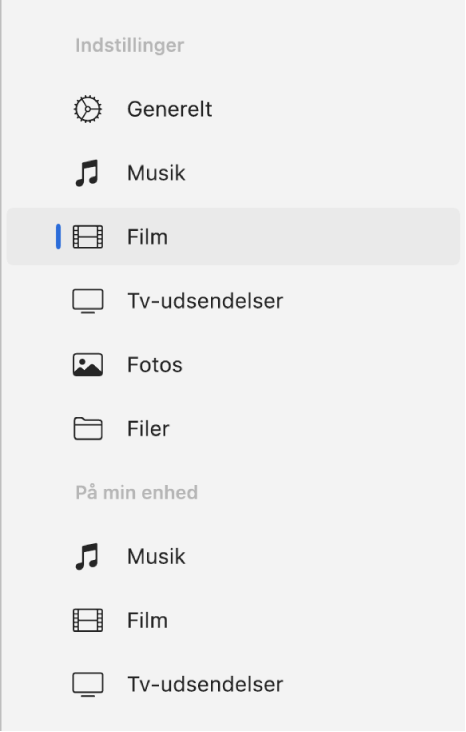
Task: Click the TV screen icon under På min enhed
Action: (x=88, y=684)
